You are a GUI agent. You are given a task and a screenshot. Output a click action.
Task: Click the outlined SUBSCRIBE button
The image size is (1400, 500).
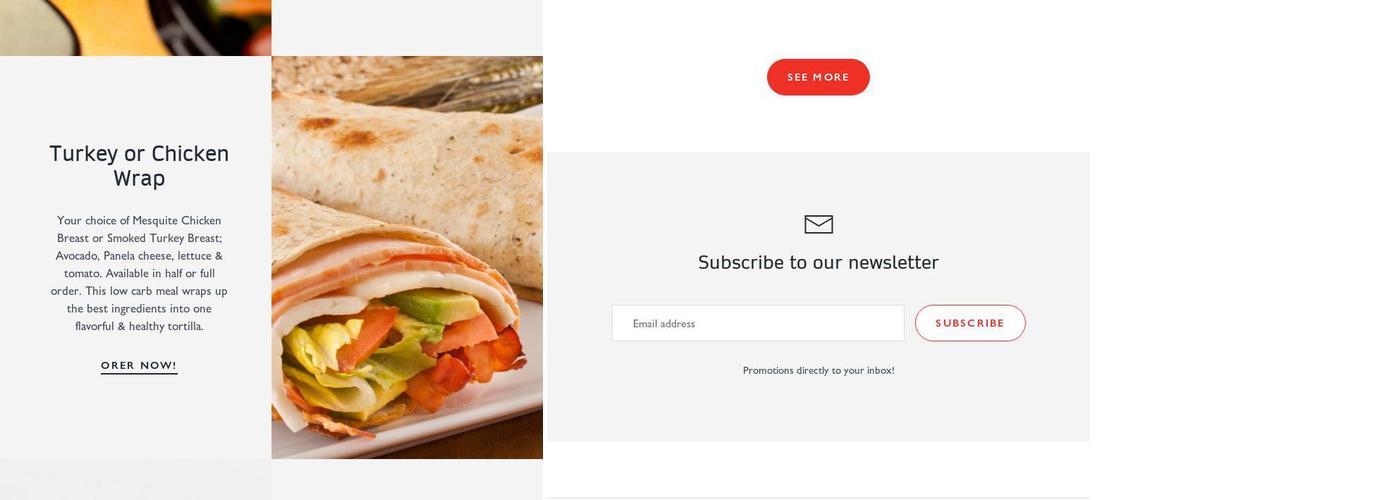tap(970, 323)
